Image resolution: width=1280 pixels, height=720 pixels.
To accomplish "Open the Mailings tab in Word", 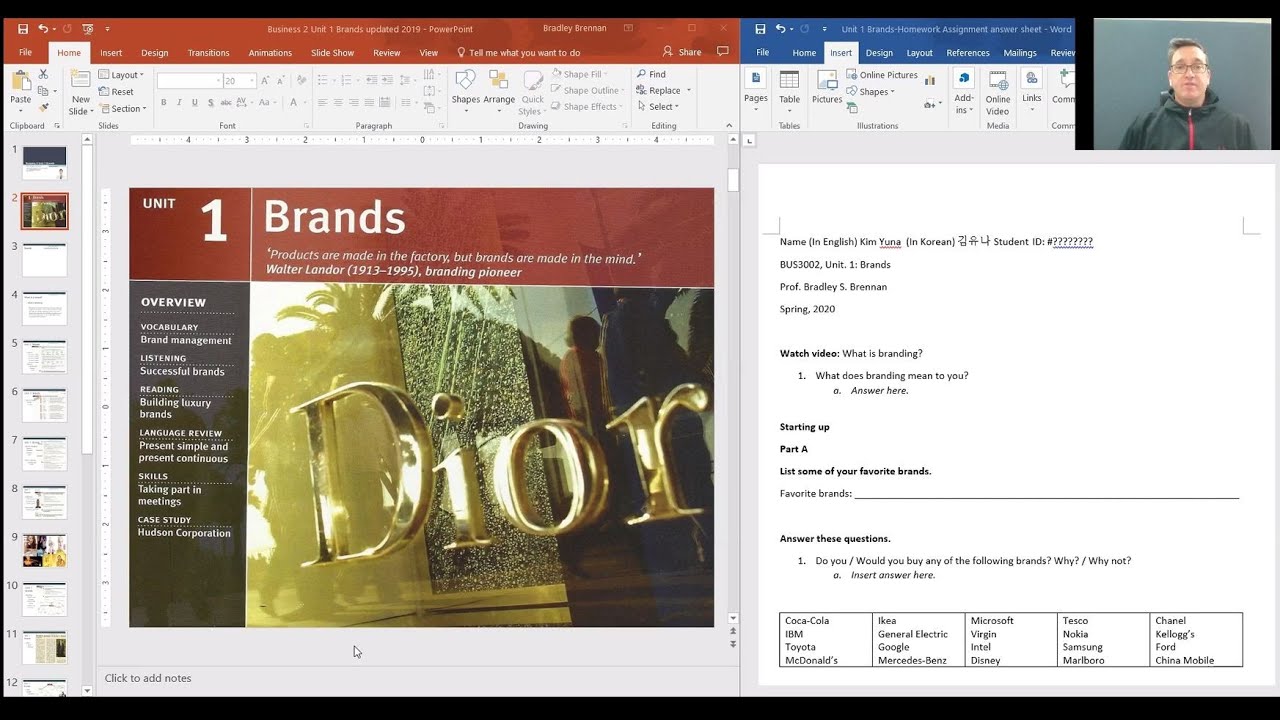I will click(x=1020, y=53).
